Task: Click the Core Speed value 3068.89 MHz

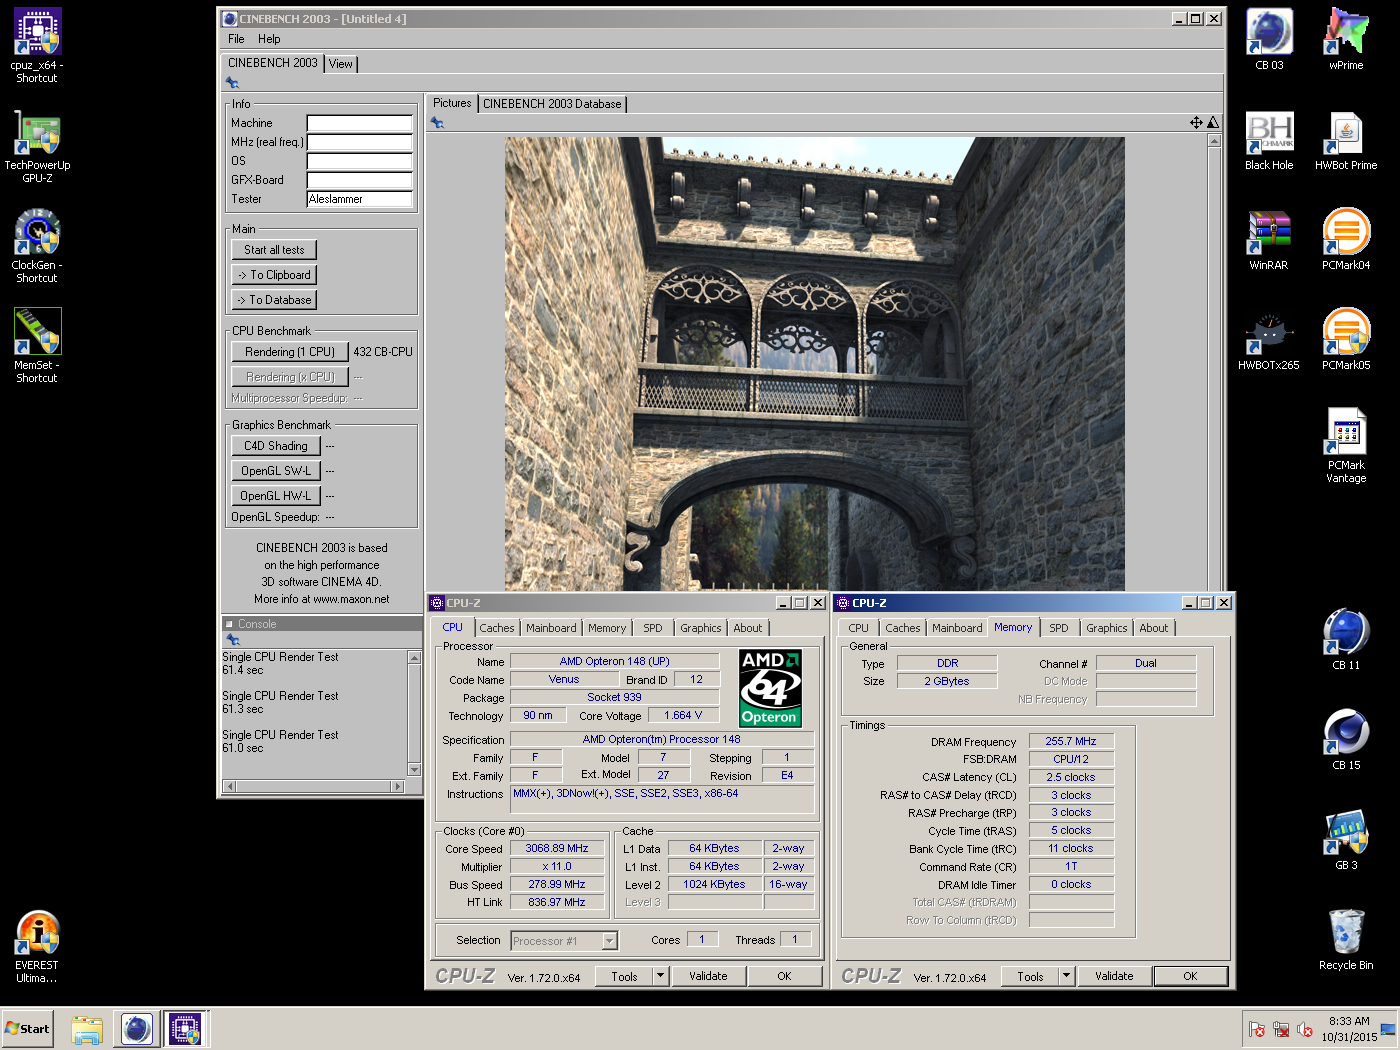Action: [x=557, y=849]
